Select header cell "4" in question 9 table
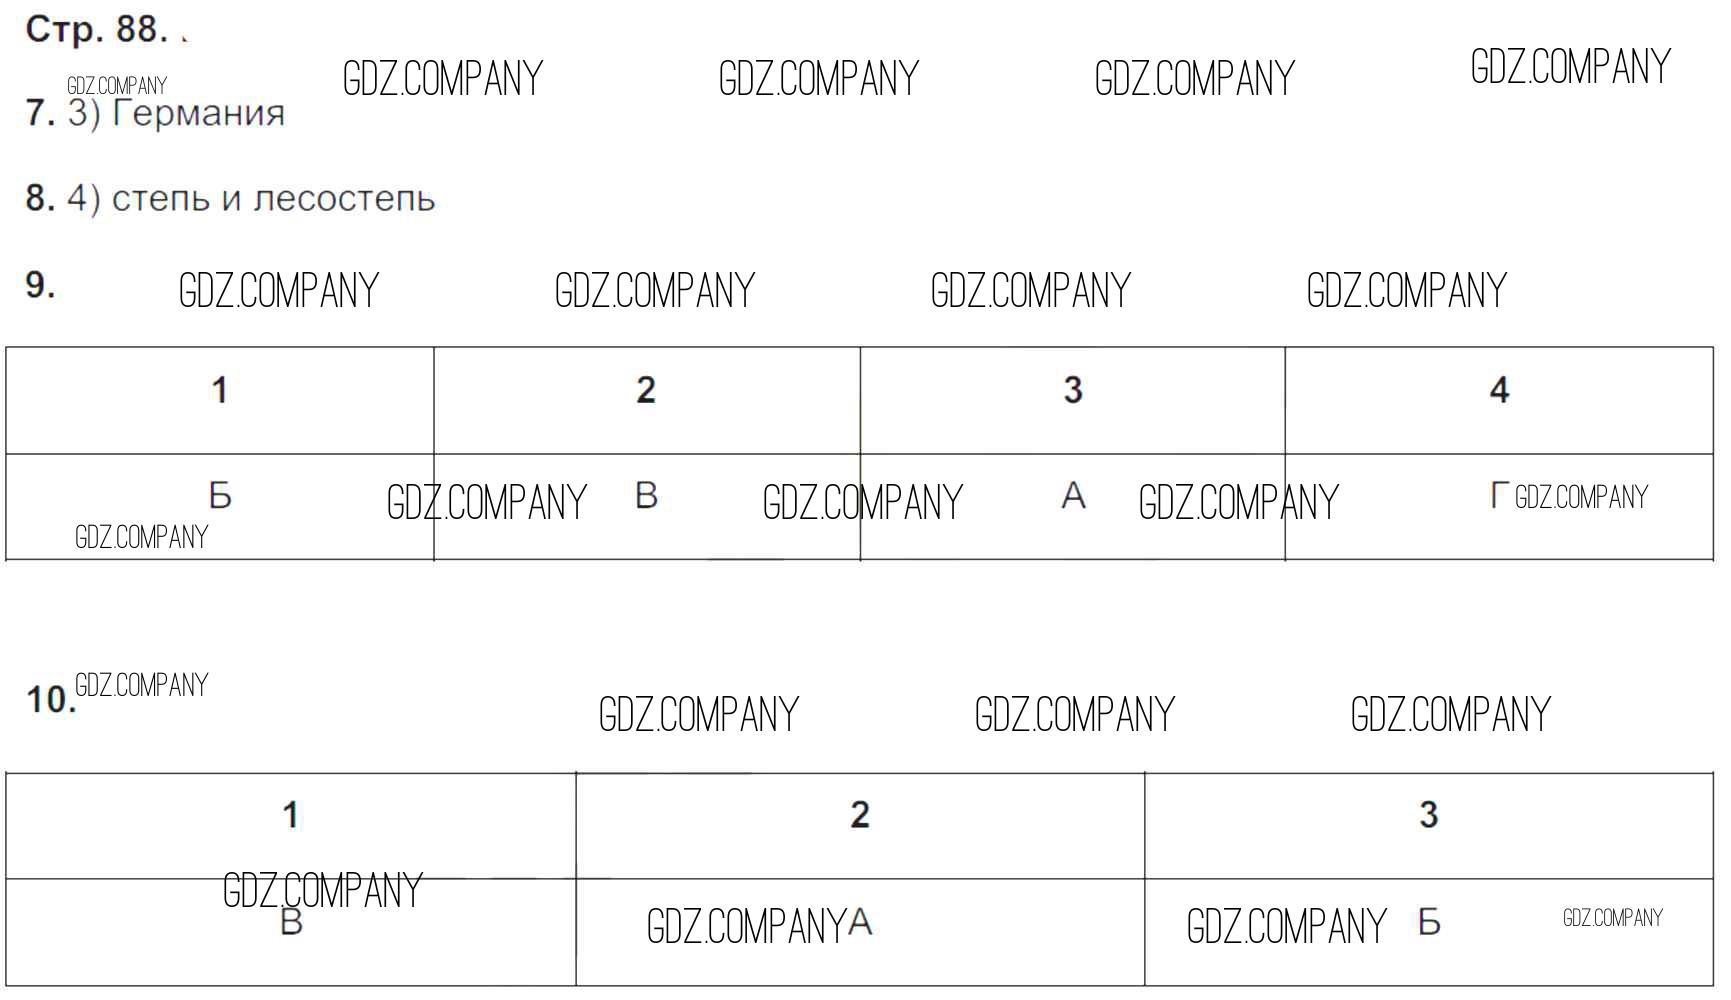 [x=1499, y=390]
